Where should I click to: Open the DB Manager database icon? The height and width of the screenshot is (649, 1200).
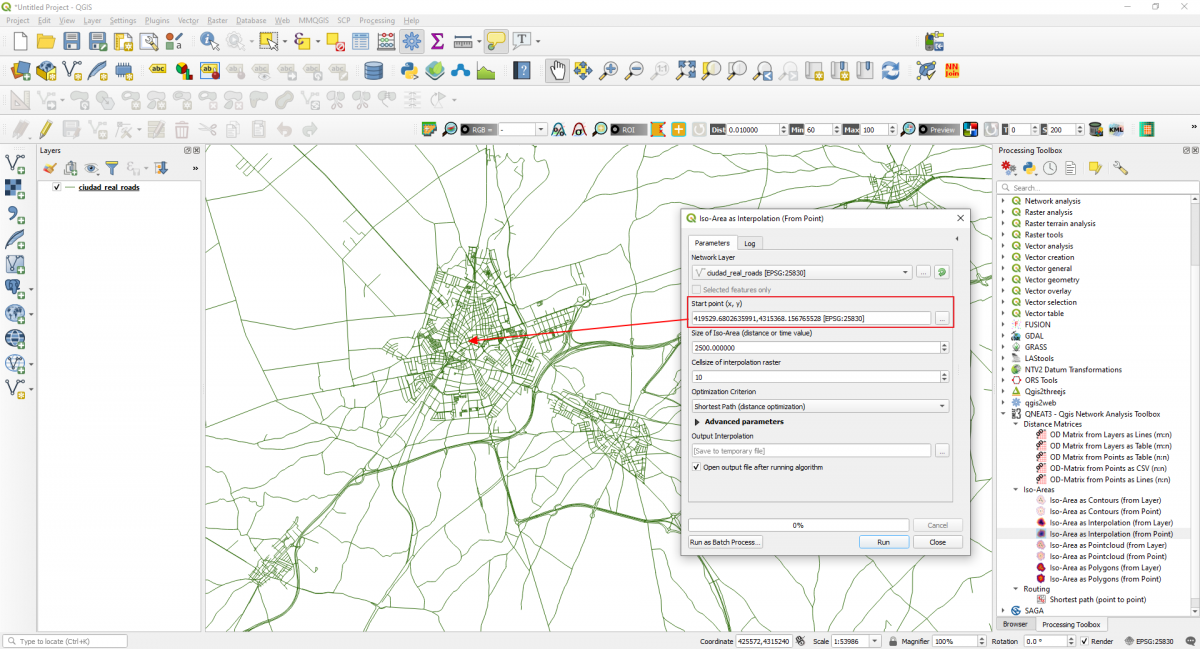point(374,71)
